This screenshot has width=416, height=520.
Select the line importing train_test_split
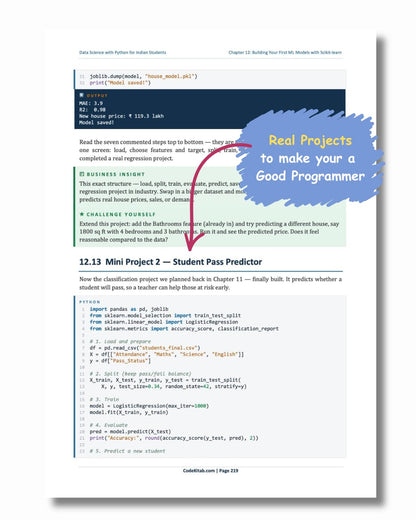(165, 315)
